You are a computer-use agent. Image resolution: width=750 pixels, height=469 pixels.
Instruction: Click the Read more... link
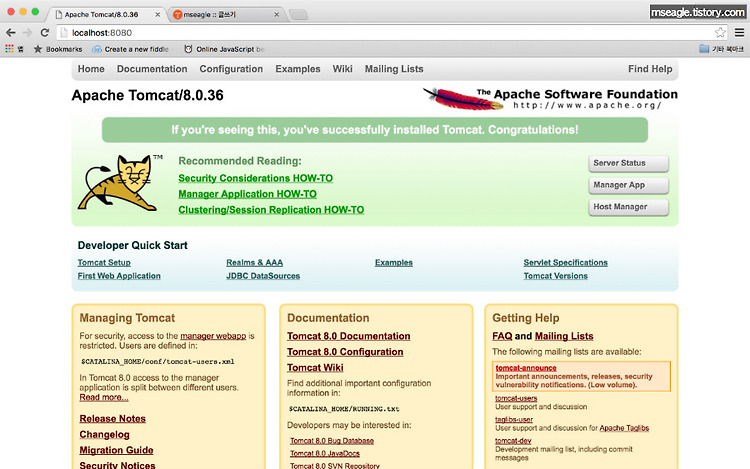pos(104,397)
